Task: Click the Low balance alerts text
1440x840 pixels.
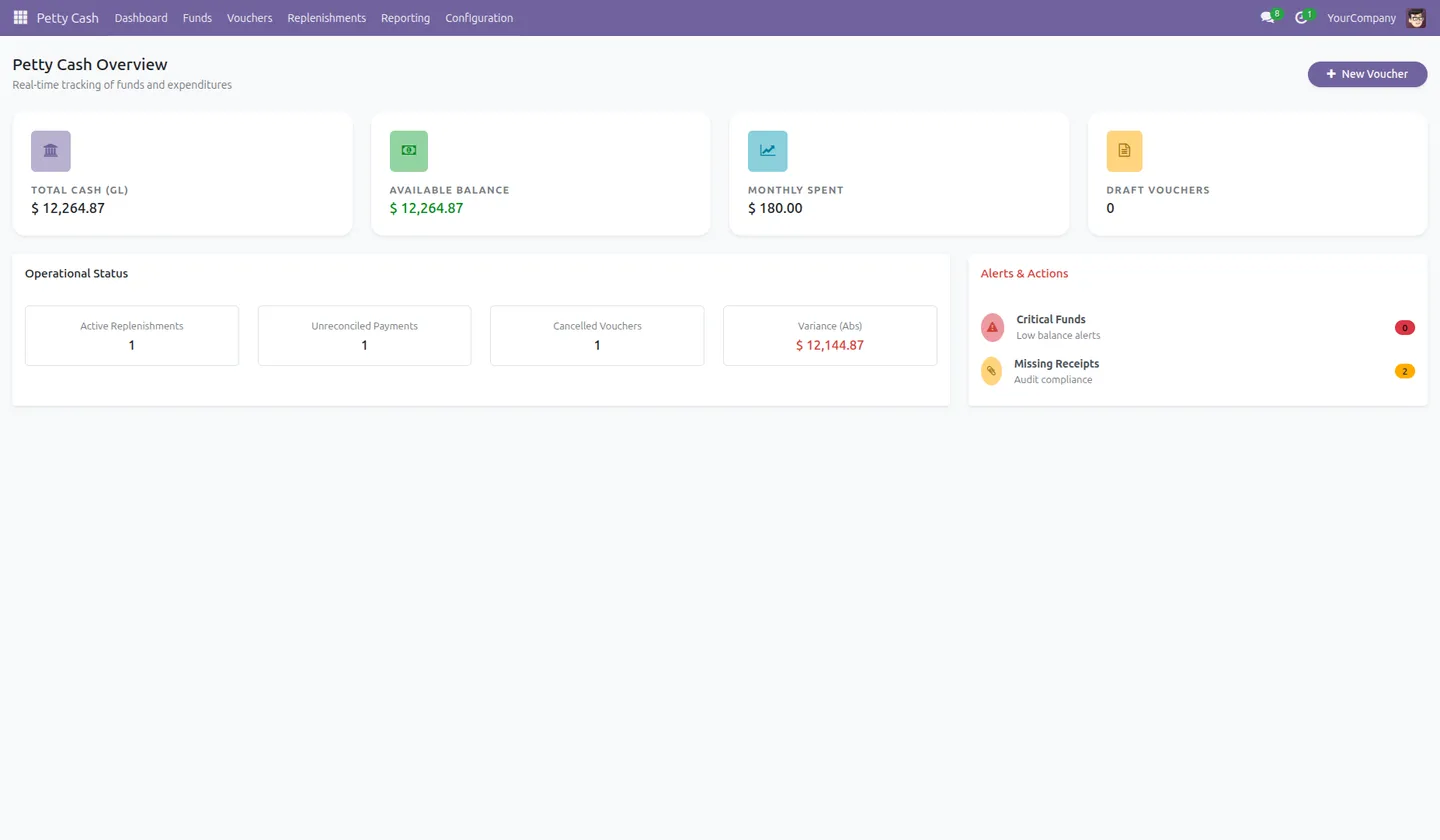Action: click(x=1058, y=336)
